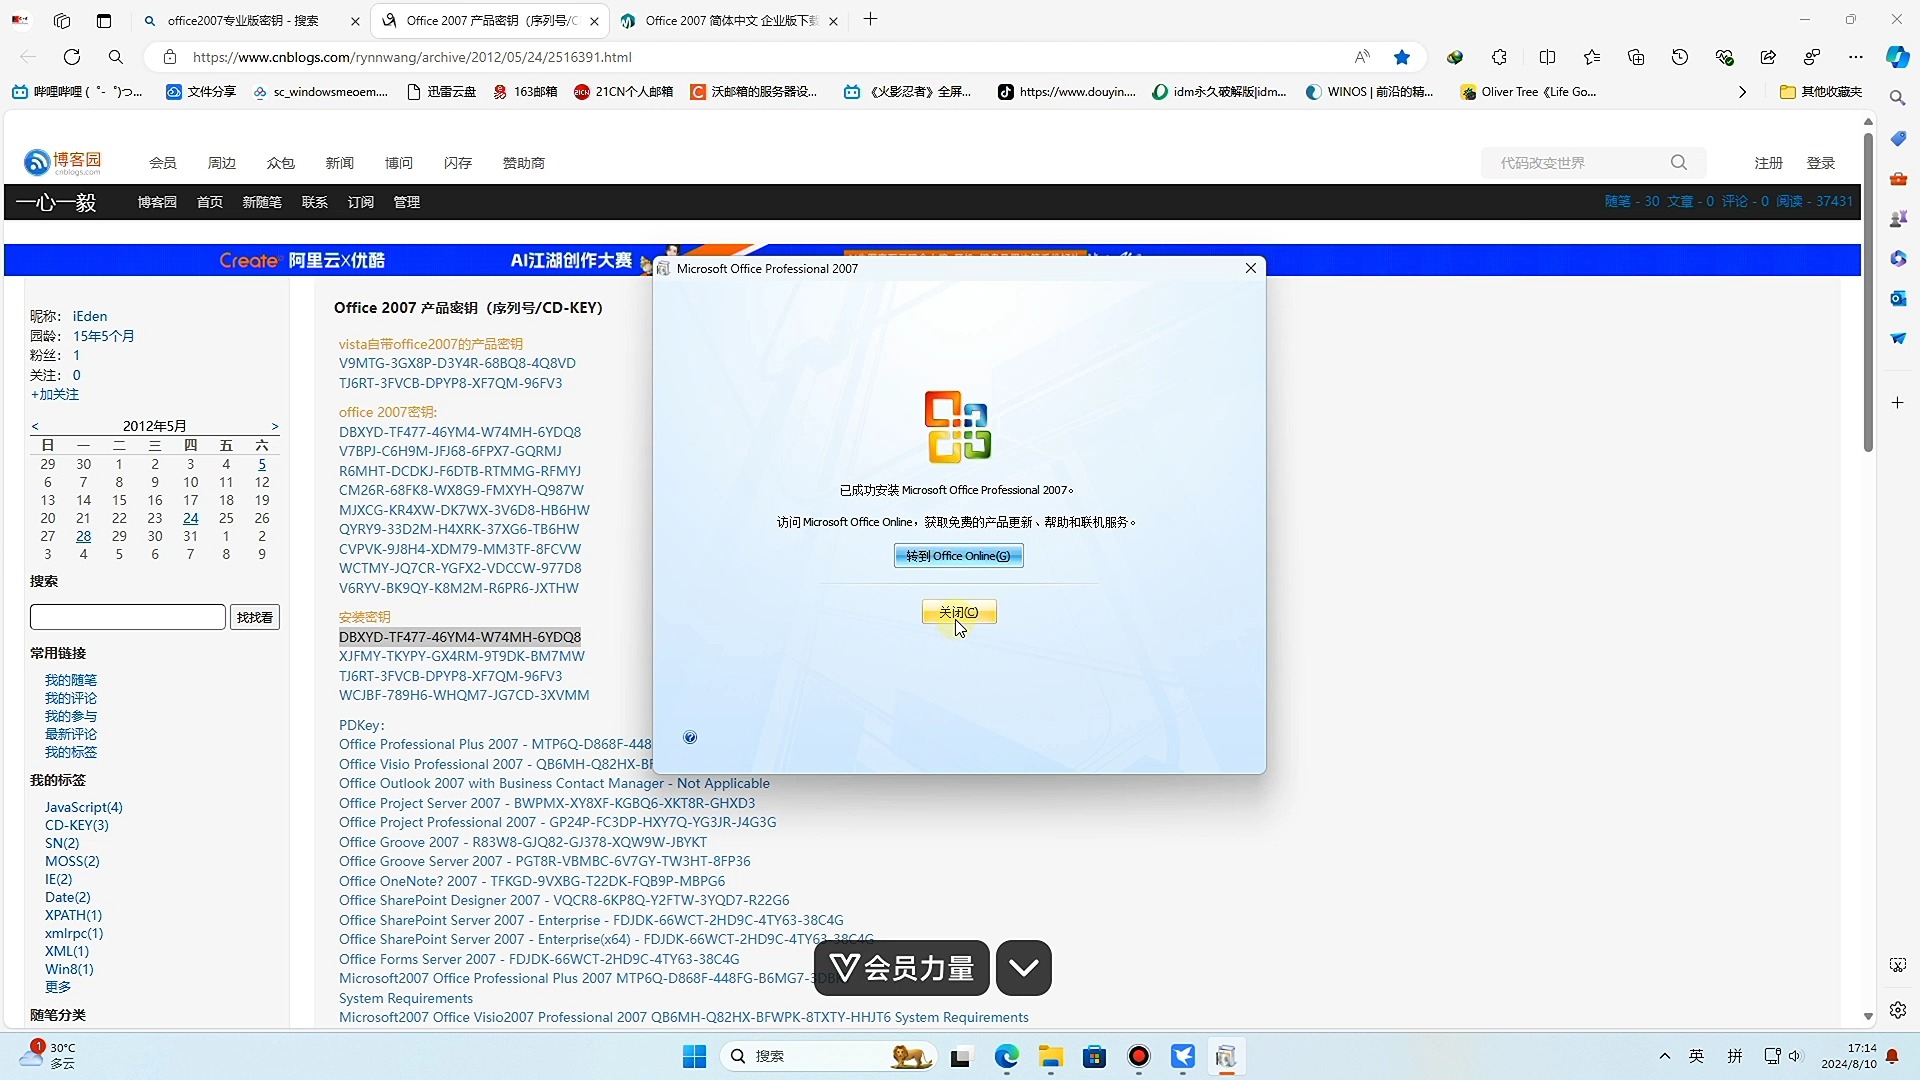Click the 关闭(C) button in dialog

[x=959, y=612]
